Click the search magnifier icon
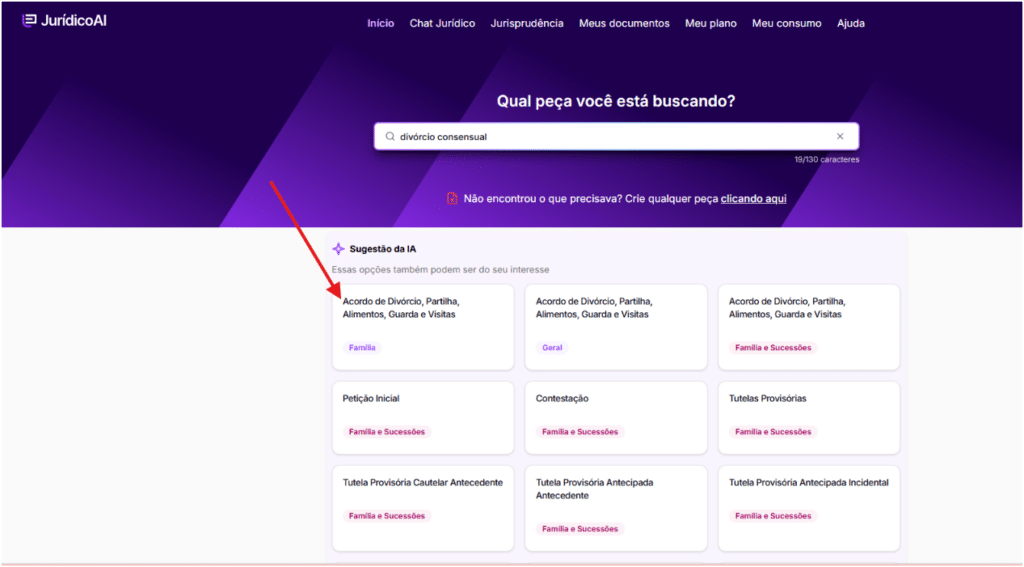The height and width of the screenshot is (567, 1024). click(390, 137)
